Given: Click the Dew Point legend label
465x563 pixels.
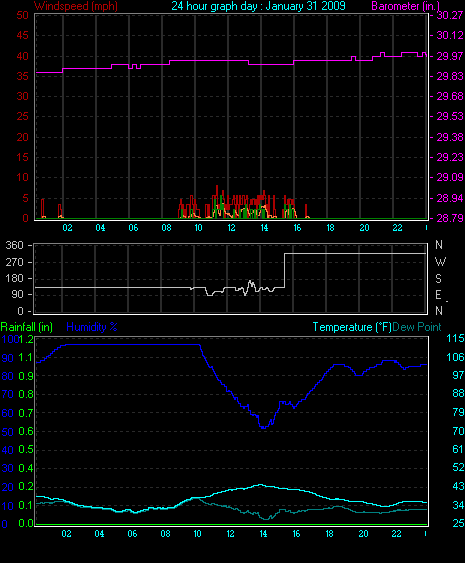Looking at the screenshot, I should [417, 327].
